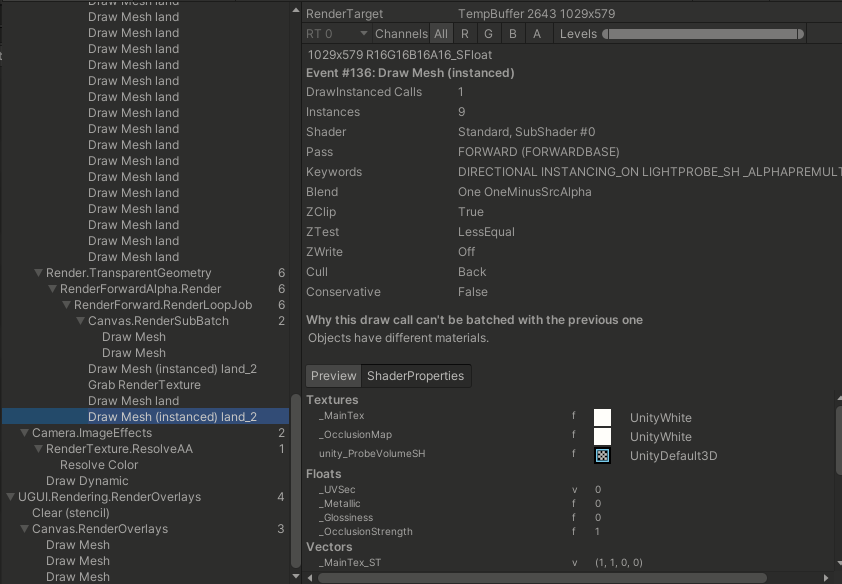Switch to the Preview tab

click(x=333, y=376)
